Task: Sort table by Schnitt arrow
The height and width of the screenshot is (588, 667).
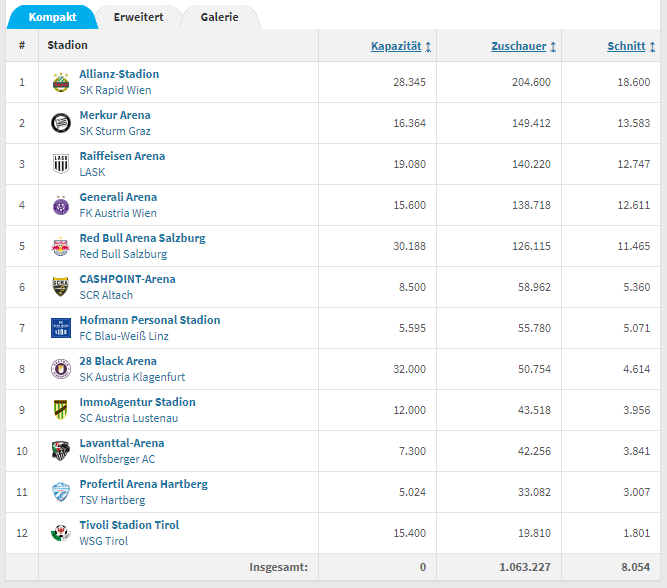Action: pos(652,46)
